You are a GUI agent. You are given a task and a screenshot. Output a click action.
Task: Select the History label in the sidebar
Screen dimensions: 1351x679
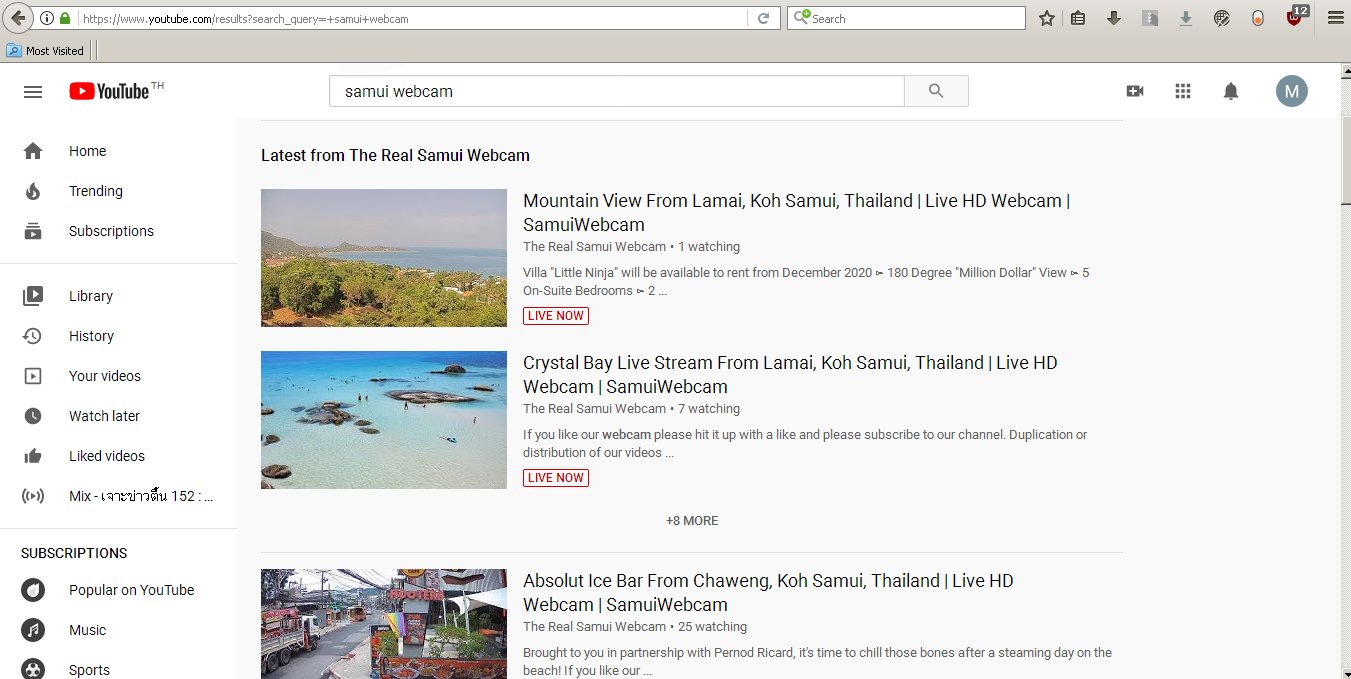91,336
